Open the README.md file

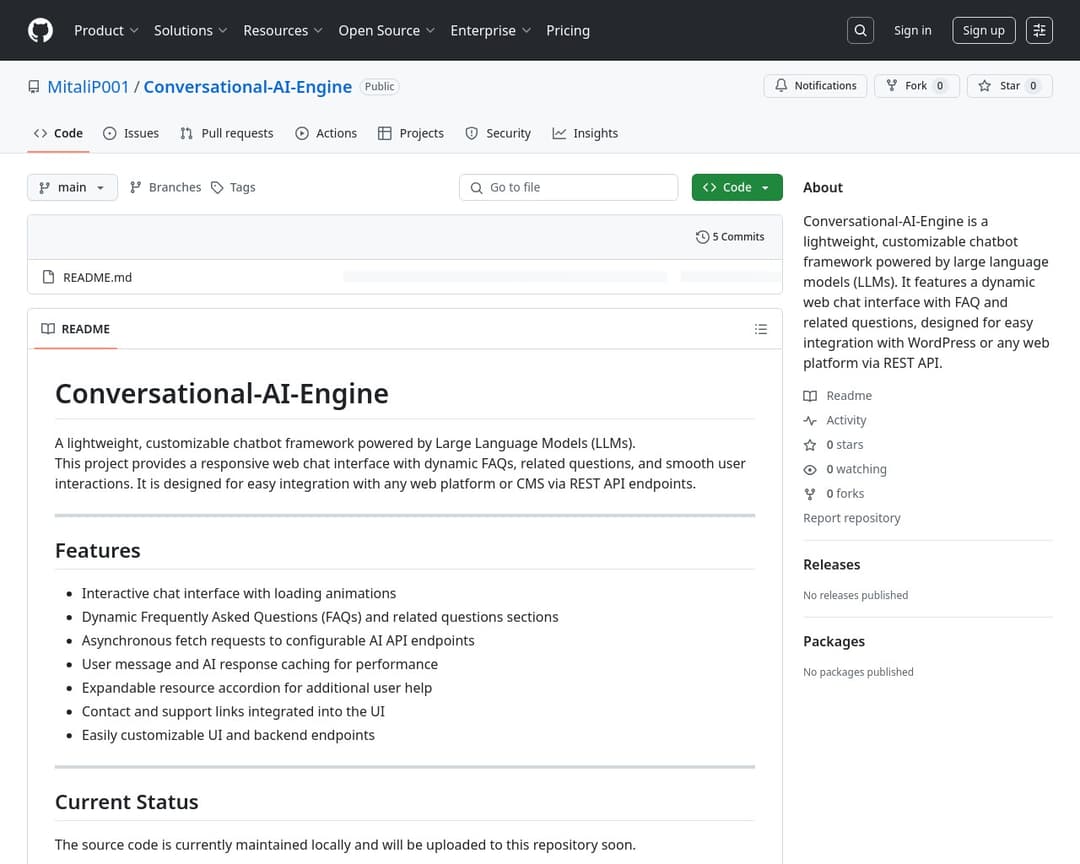pos(97,278)
